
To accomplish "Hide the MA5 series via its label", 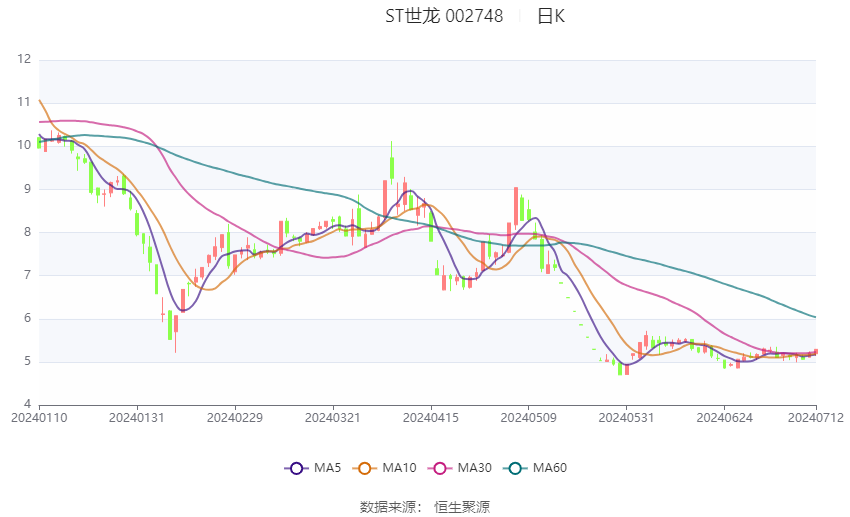I will click(327, 468).
